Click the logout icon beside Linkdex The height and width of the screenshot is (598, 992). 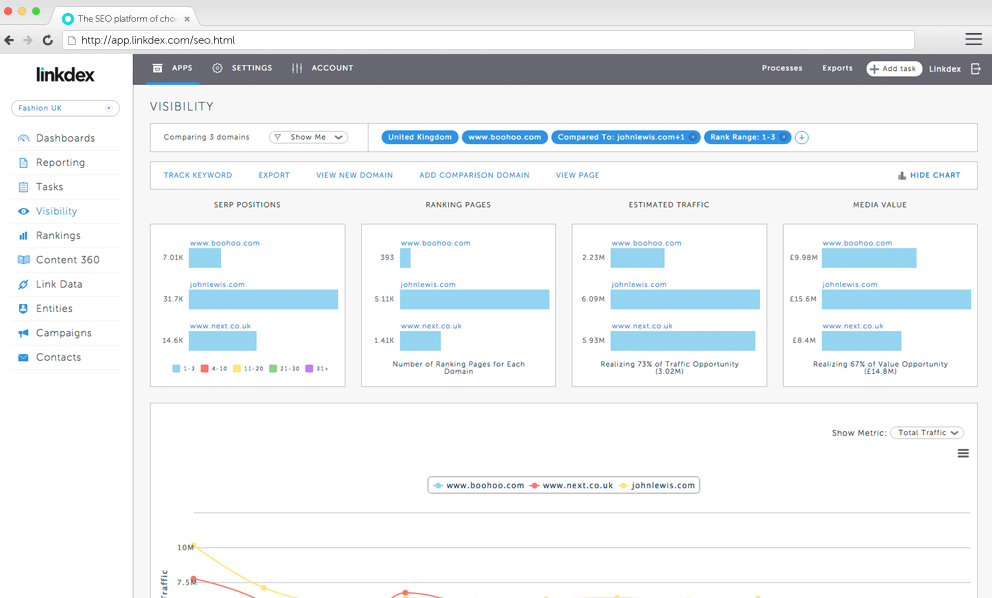(x=976, y=68)
